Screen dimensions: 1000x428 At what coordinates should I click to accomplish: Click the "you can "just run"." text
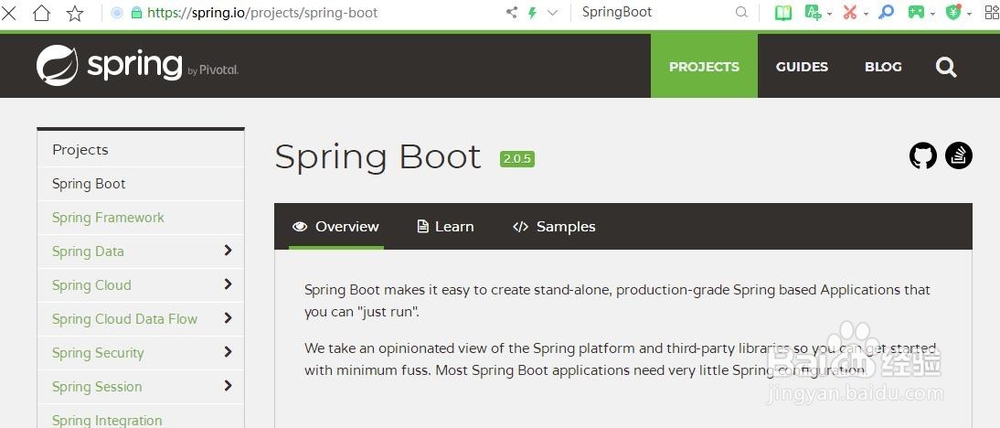pyautogui.click(x=362, y=313)
